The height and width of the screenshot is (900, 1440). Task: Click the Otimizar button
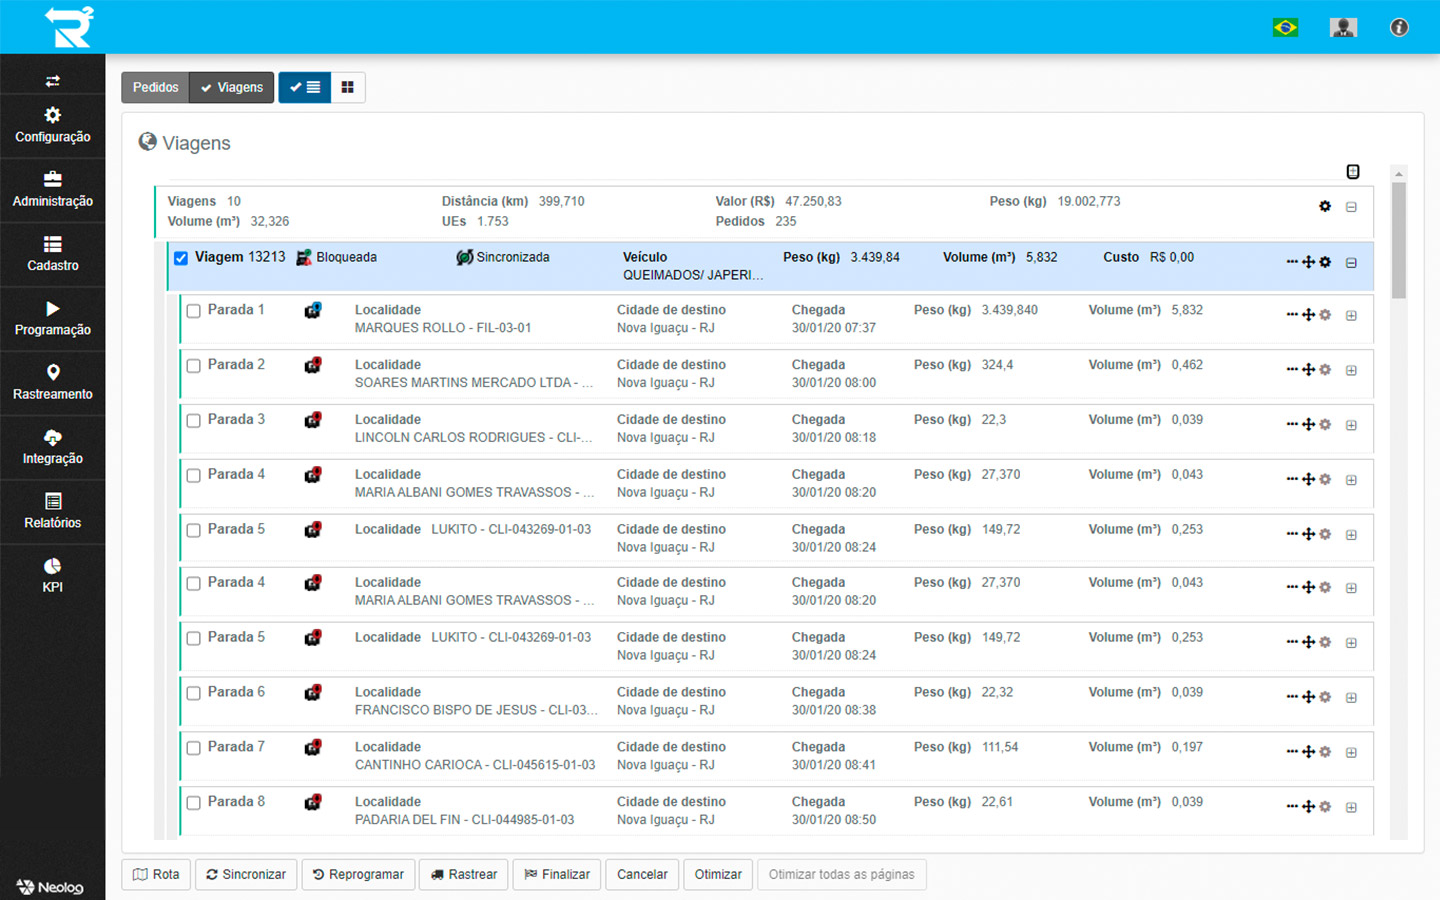click(718, 875)
